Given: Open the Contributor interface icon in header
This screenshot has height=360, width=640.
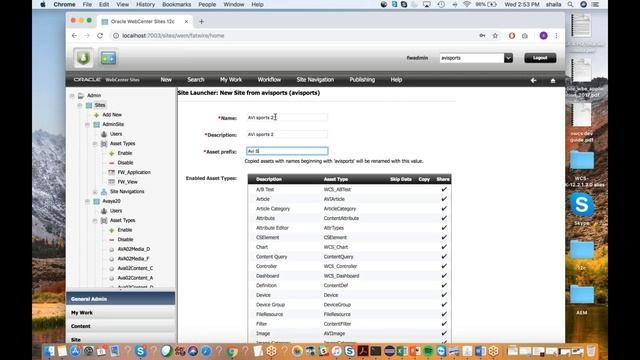Looking at the screenshot, I should coord(108,58).
